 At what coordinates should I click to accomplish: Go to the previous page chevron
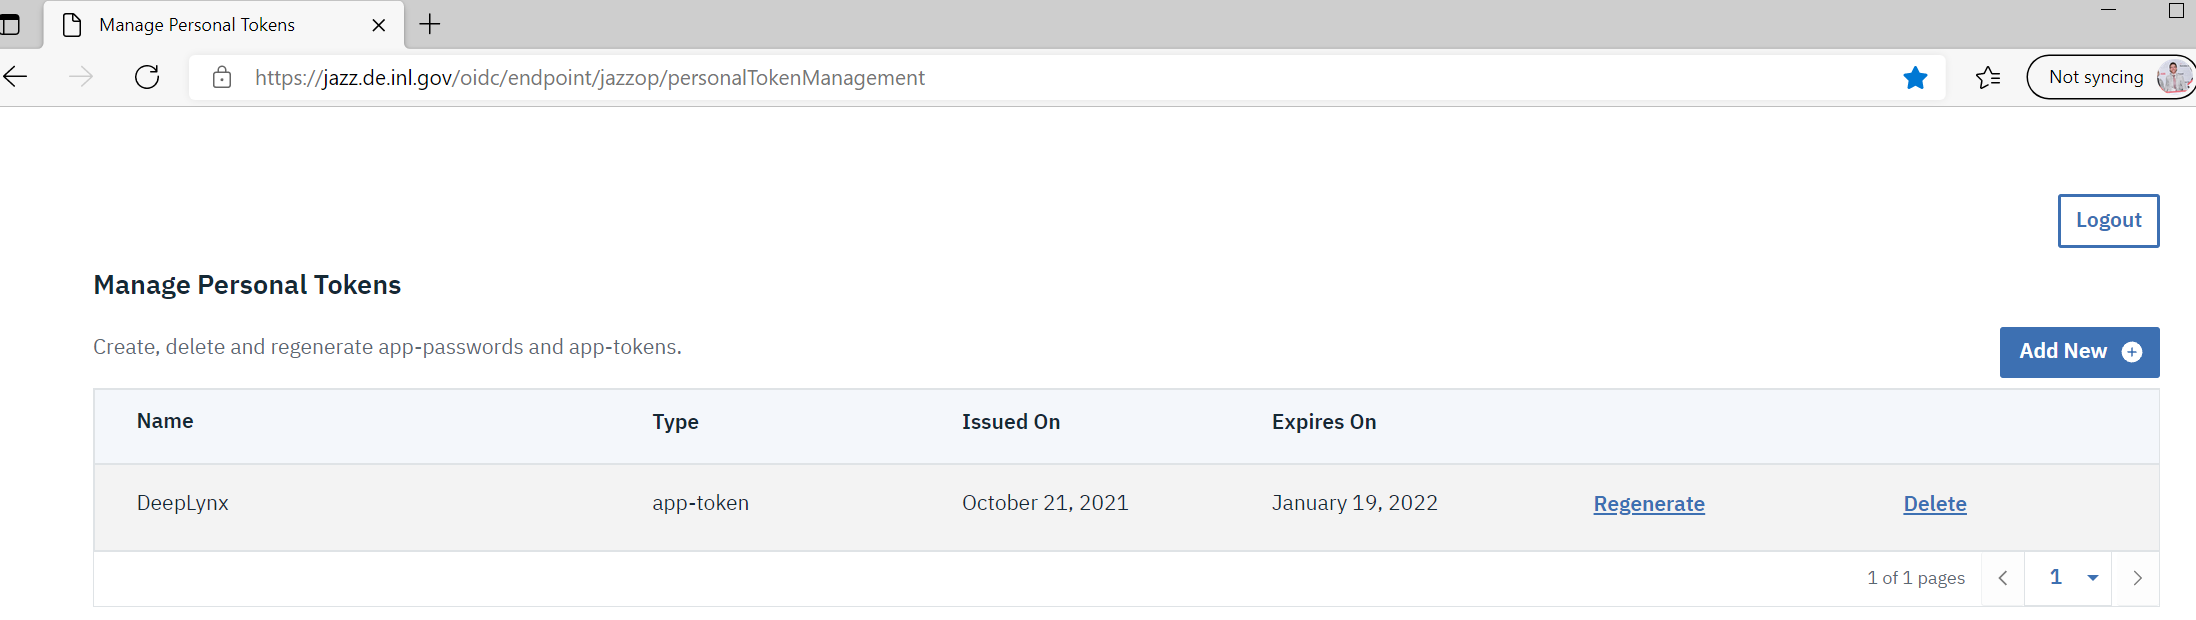(2003, 578)
